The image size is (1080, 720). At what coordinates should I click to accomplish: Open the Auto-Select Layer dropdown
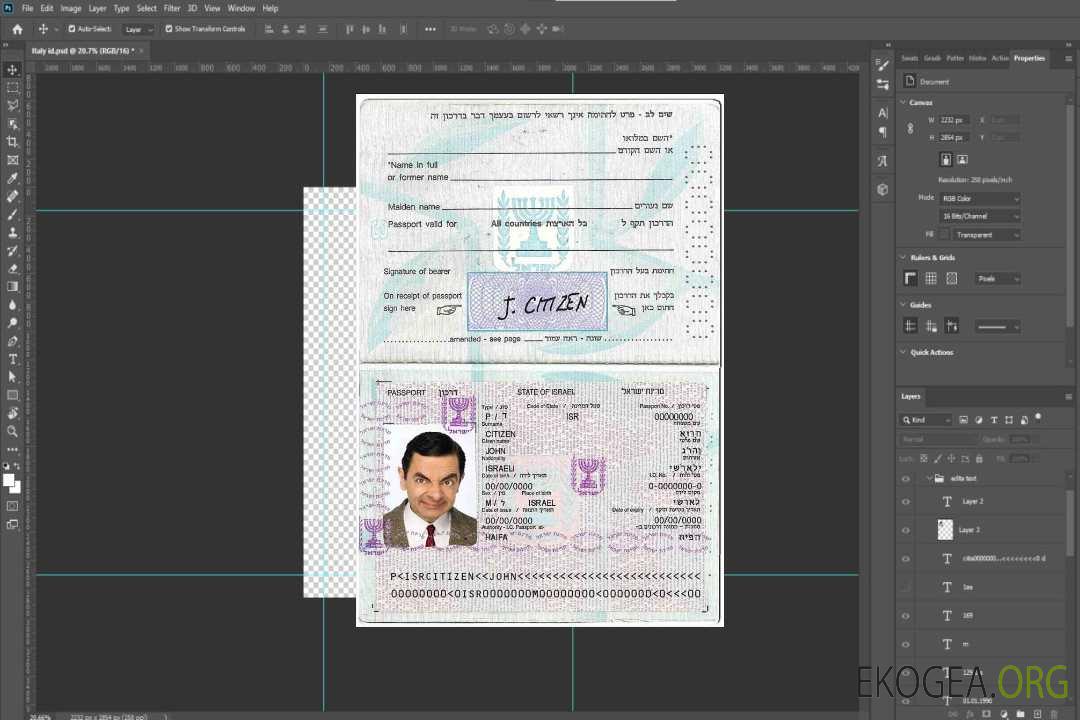pos(139,29)
